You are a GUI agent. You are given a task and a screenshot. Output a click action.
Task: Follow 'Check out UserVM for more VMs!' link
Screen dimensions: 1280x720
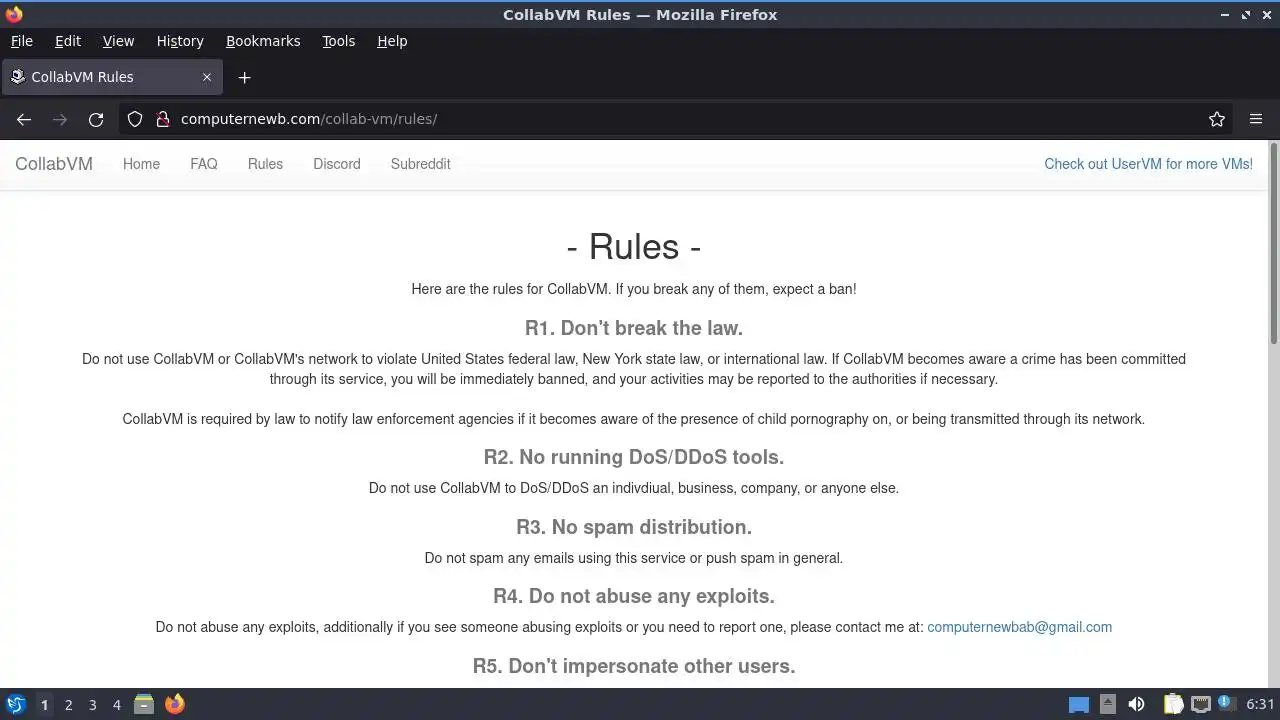[1148, 164]
